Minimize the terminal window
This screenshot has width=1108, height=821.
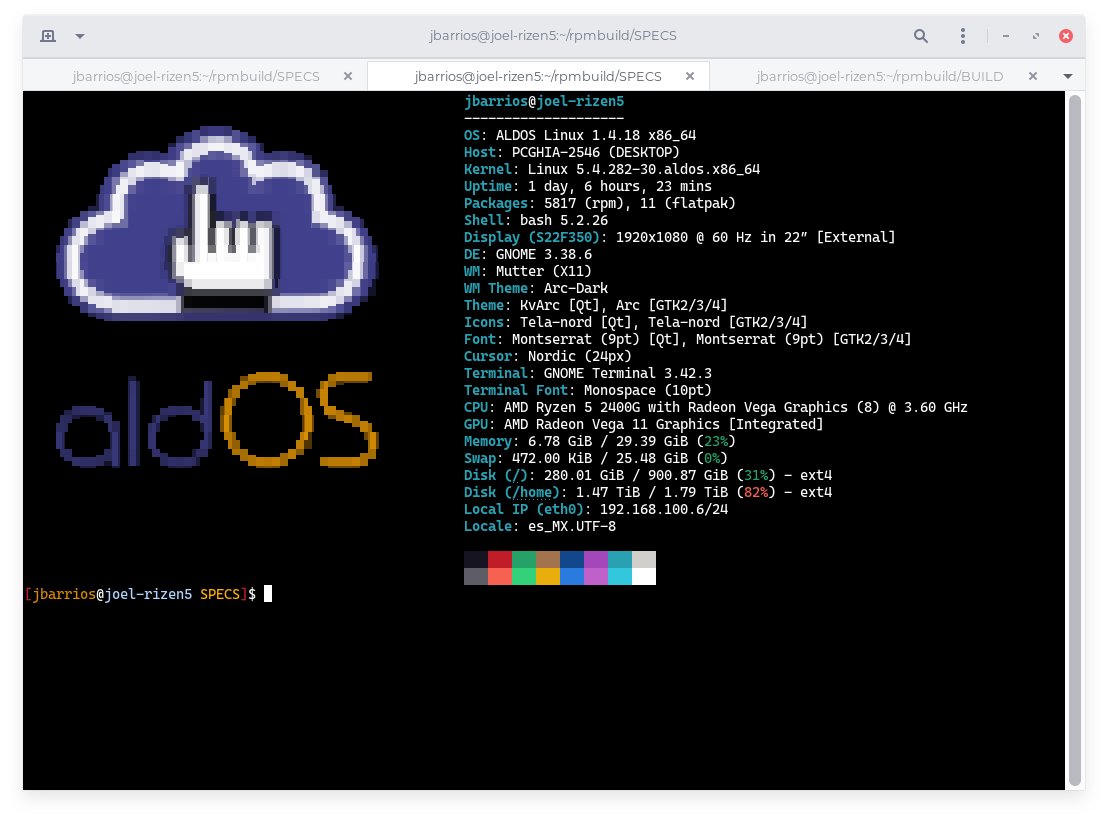coord(1006,36)
